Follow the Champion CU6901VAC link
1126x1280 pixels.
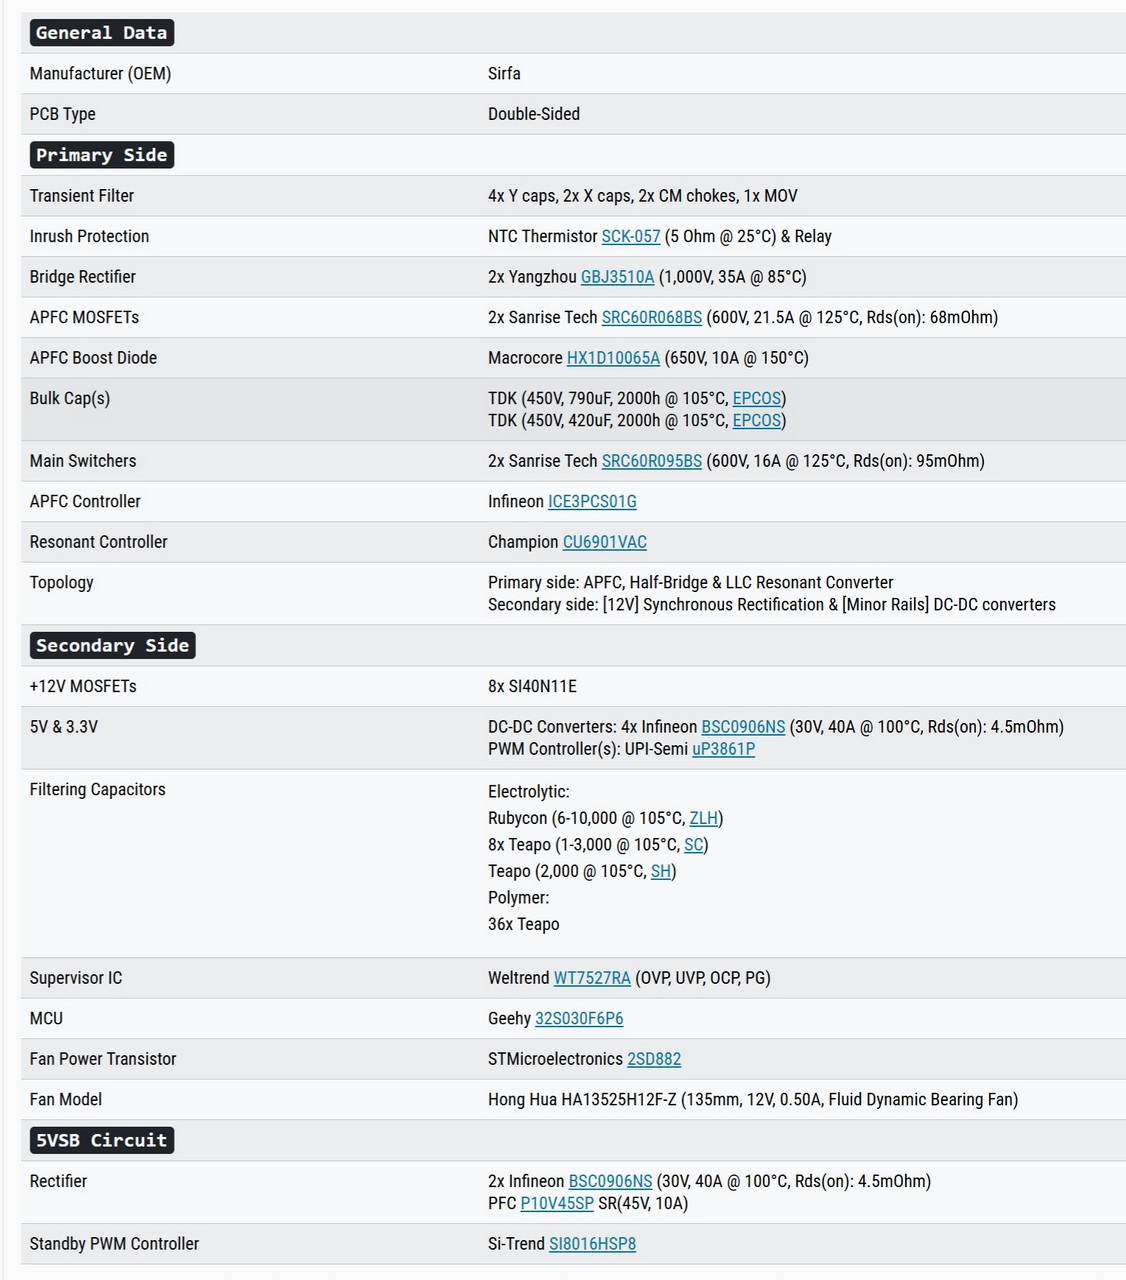pos(604,542)
